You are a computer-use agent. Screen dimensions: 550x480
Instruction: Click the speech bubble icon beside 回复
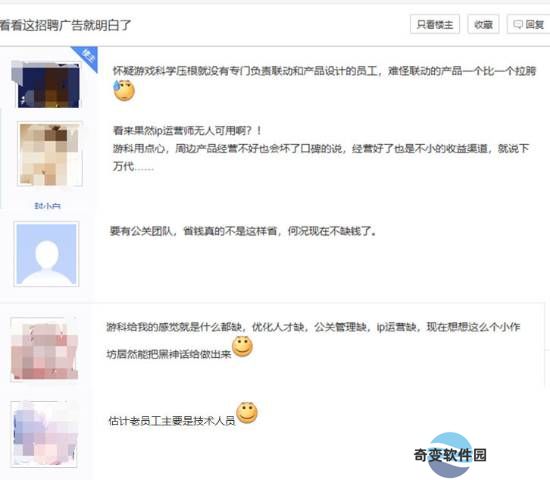(518, 25)
